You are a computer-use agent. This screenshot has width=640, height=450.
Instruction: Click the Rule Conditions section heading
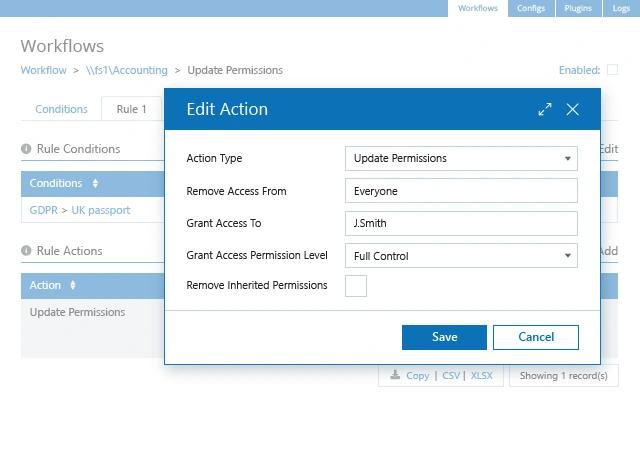pyautogui.click(x=78, y=149)
